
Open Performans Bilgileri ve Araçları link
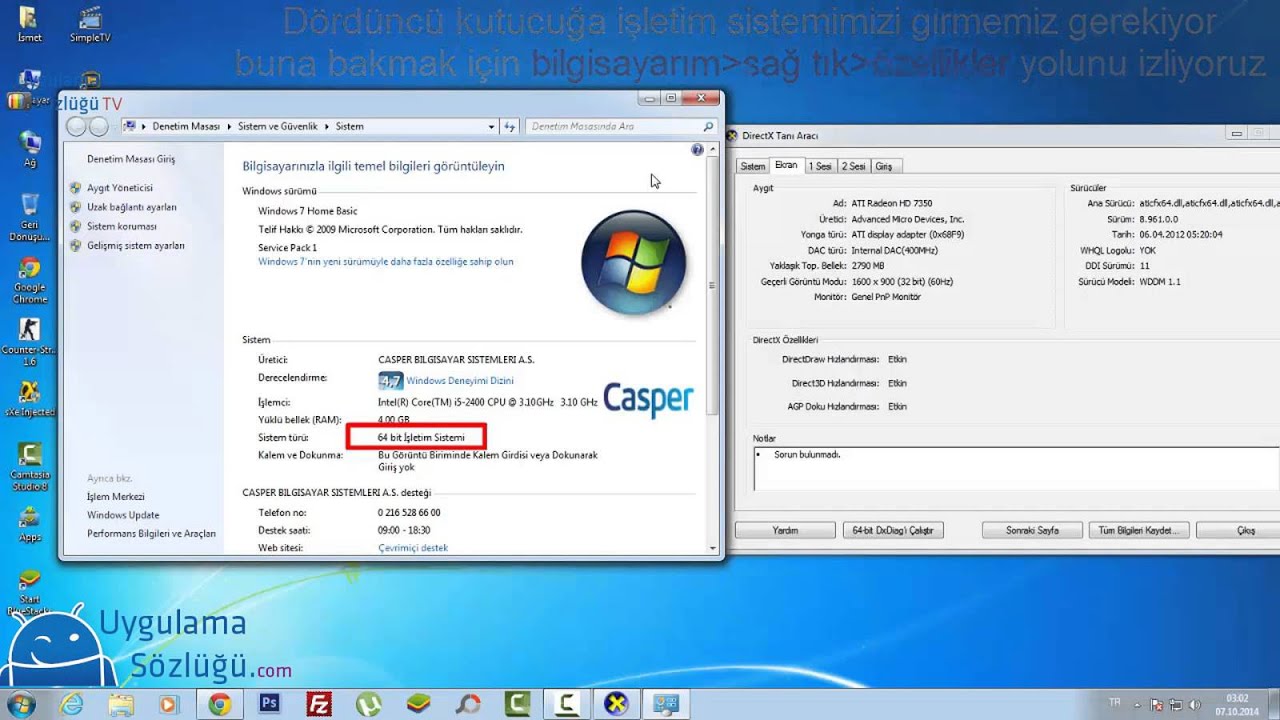click(x=151, y=533)
